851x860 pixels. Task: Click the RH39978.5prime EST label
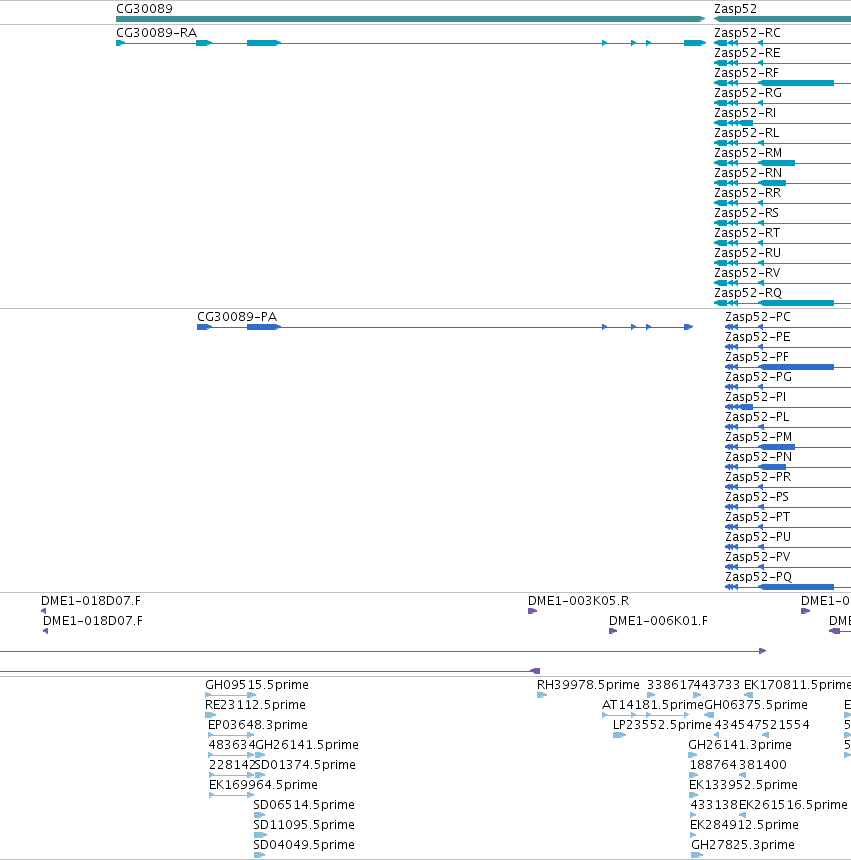click(x=588, y=685)
